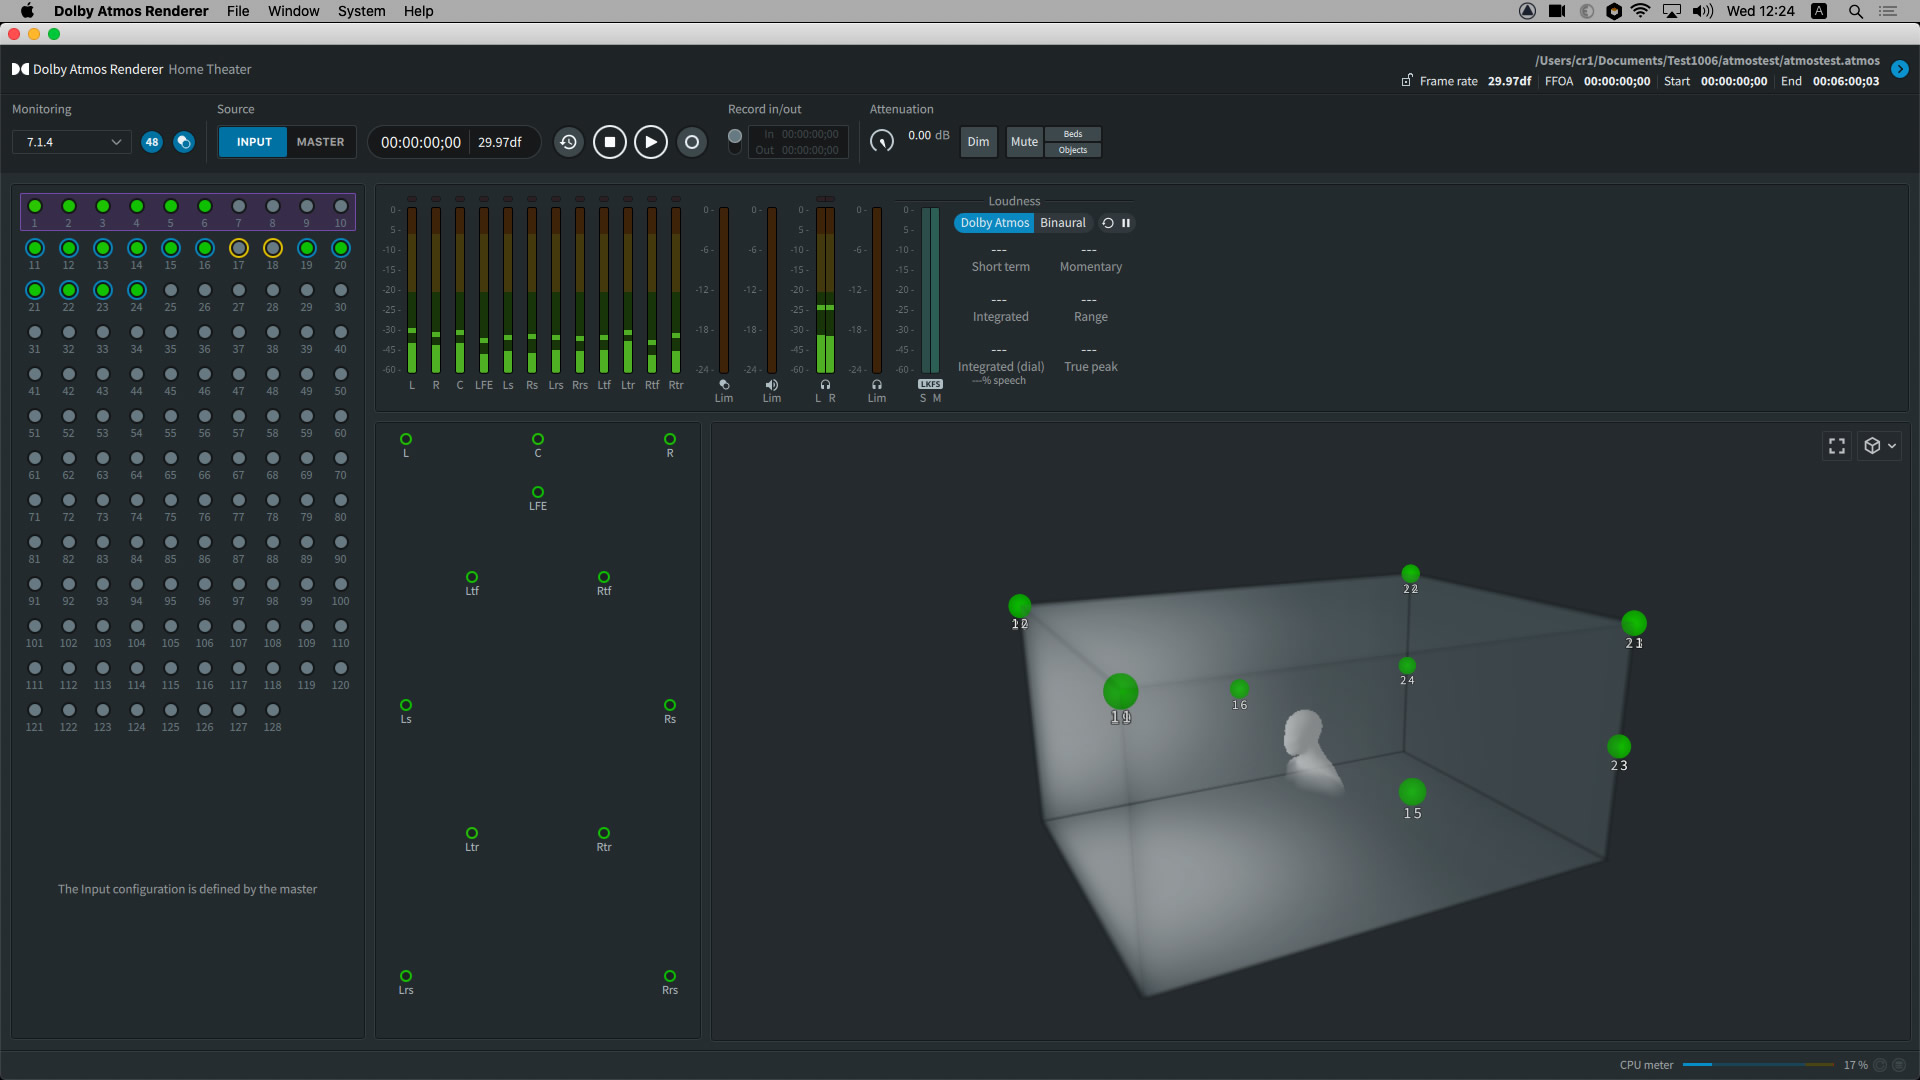This screenshot has height=1080, width=1920.
Task: Click the LFE speaker in the layout view
Action: pyautogui.click(x=538, y=492)
